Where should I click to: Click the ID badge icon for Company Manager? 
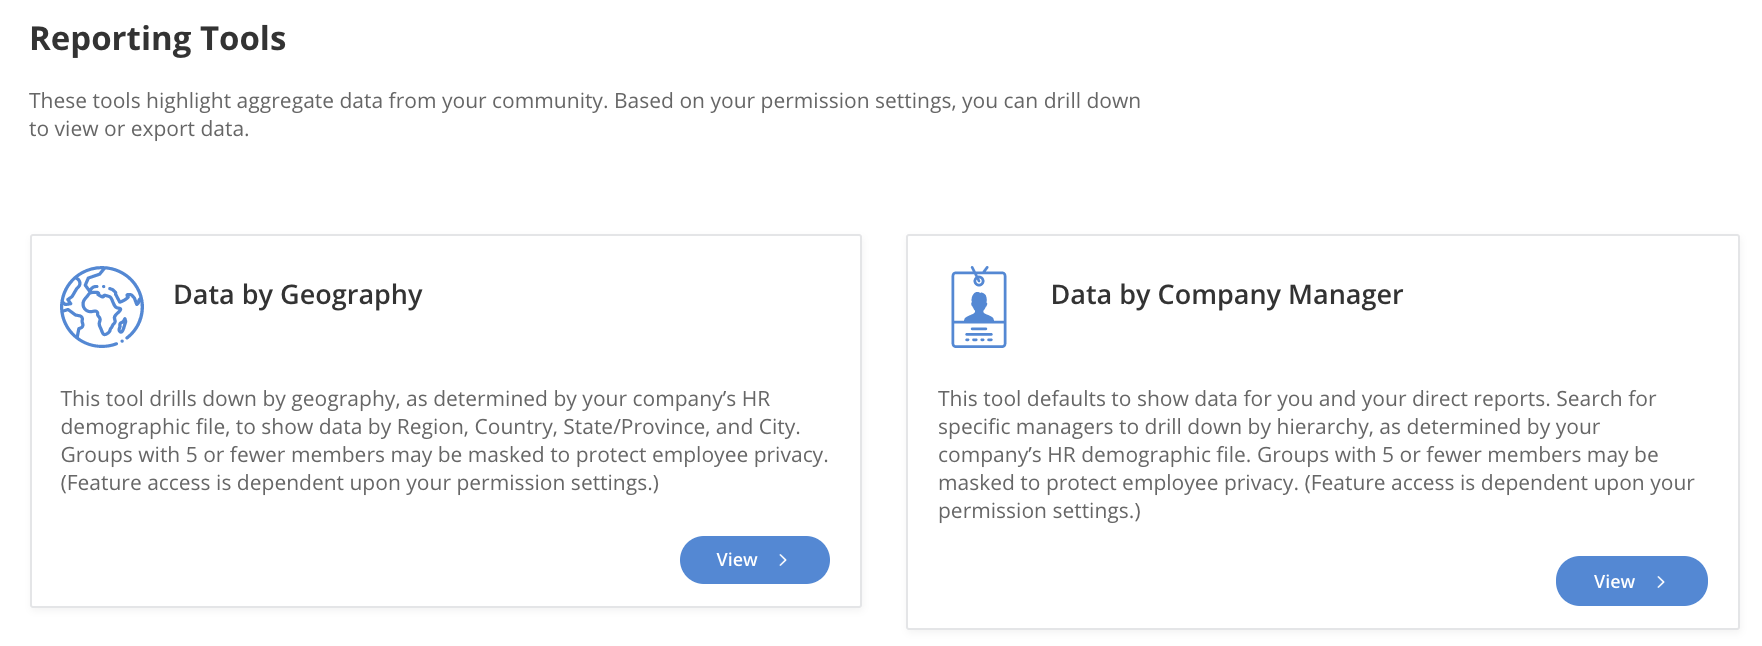(x=978, y=307)
